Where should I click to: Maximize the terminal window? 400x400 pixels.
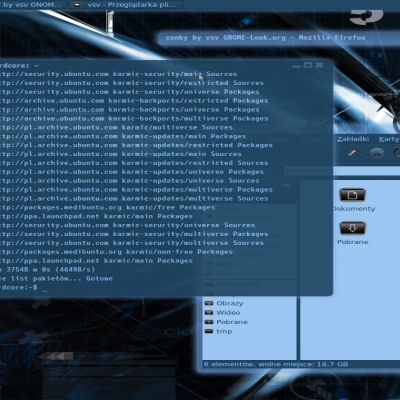pos(308,65)
